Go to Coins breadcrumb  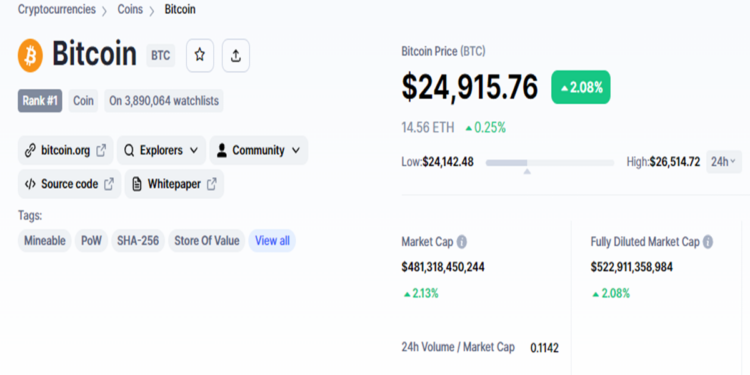[130, 10]
